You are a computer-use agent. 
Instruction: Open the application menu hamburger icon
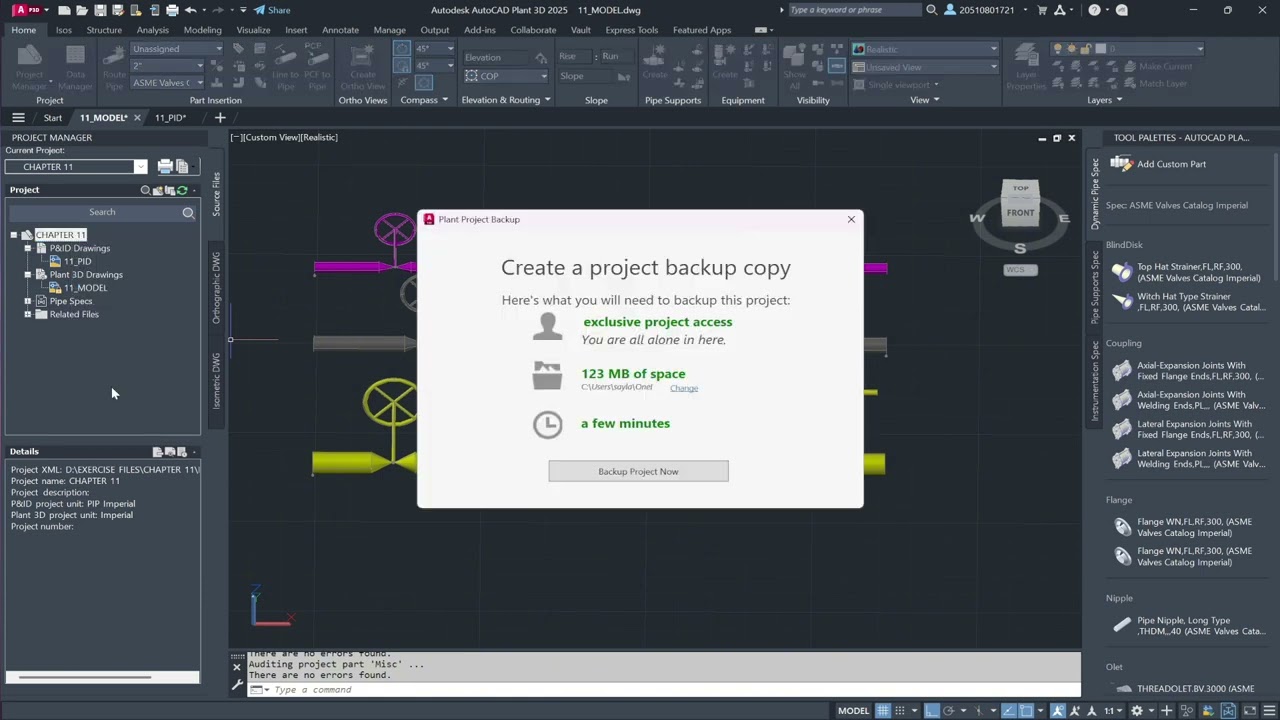click(18, 118)
